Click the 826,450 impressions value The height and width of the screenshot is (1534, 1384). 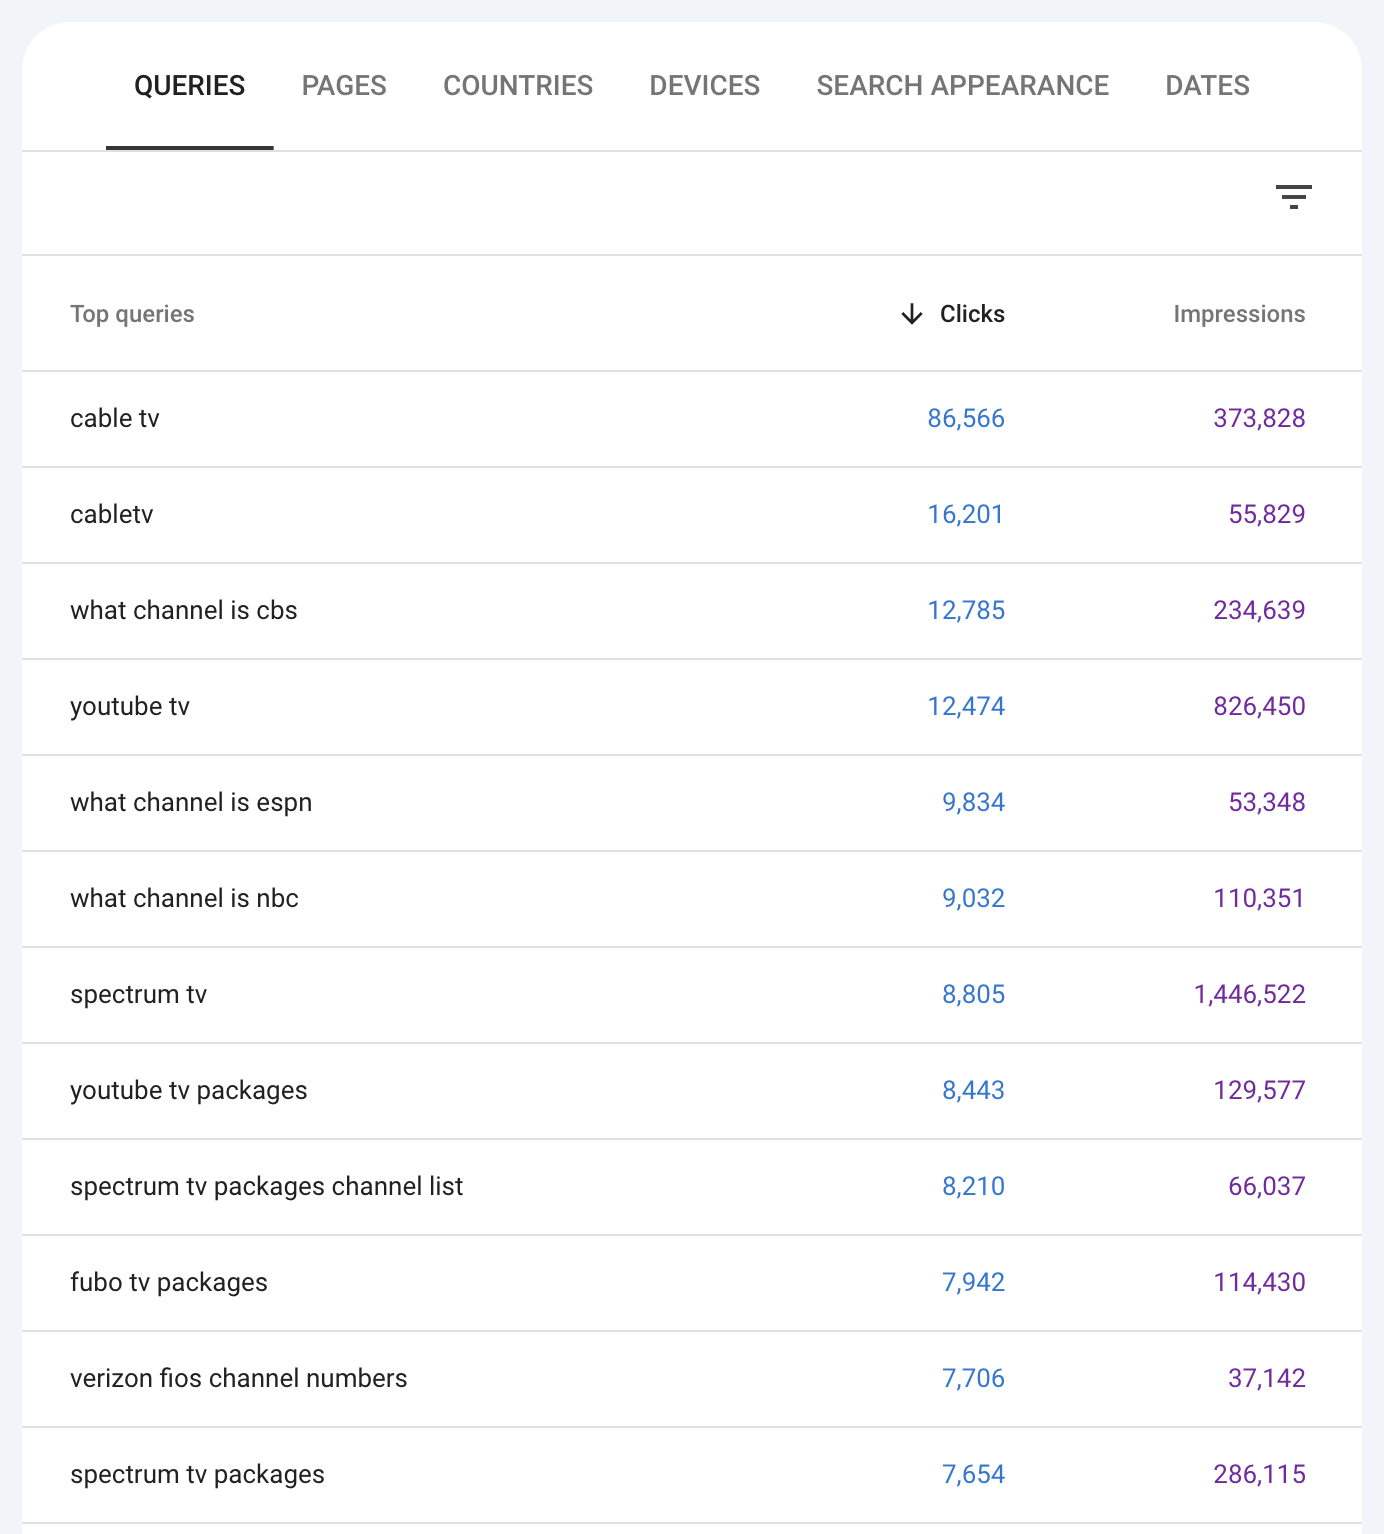click(x=1260, y=706)
